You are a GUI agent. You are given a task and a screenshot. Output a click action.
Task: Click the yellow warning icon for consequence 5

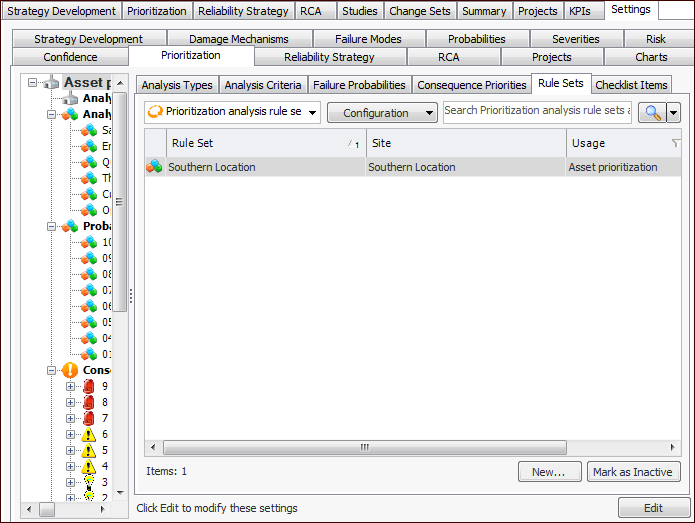[89, 450]
